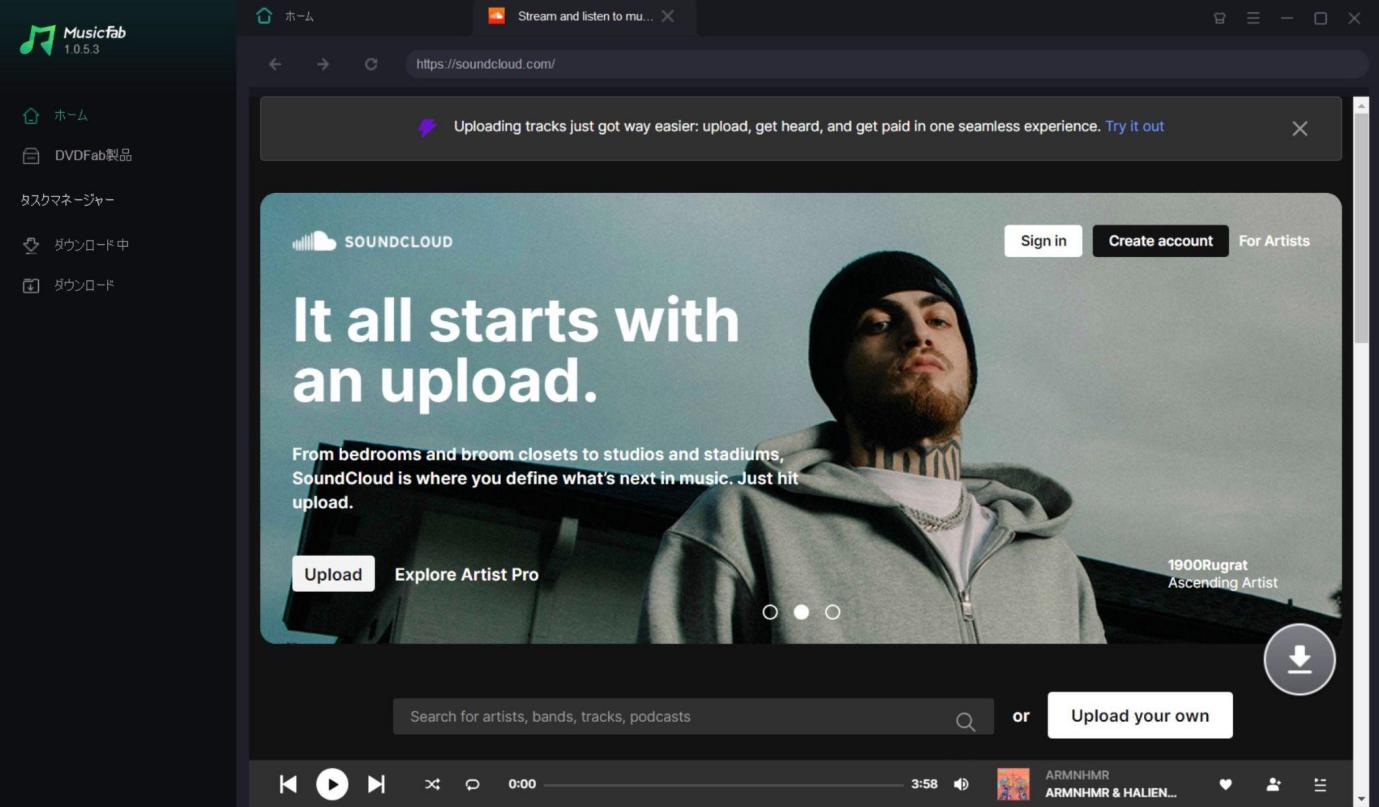Follow the artist with person-plus icon
The width and height of the screenshot is (1379, 807).
[1273, 785]
